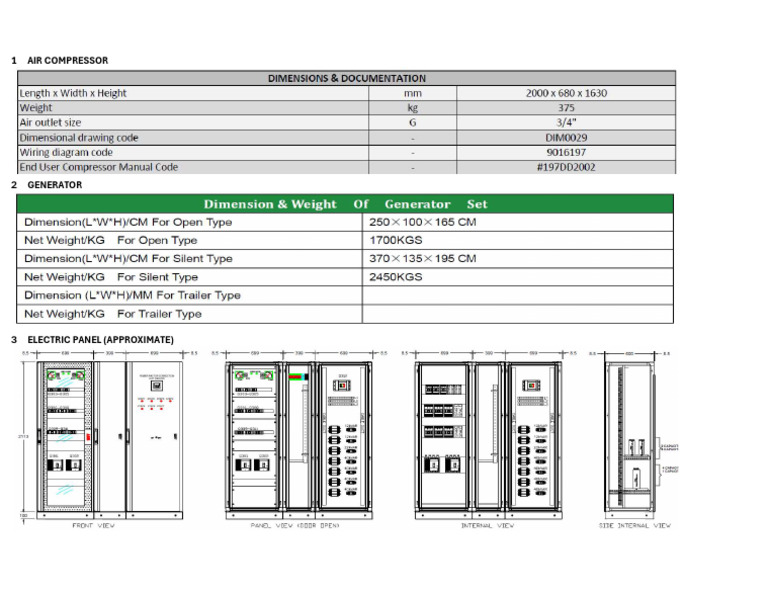Click the side internal view drawing
The height and width of the screenshot is (594, 768).
coord(630,440)
